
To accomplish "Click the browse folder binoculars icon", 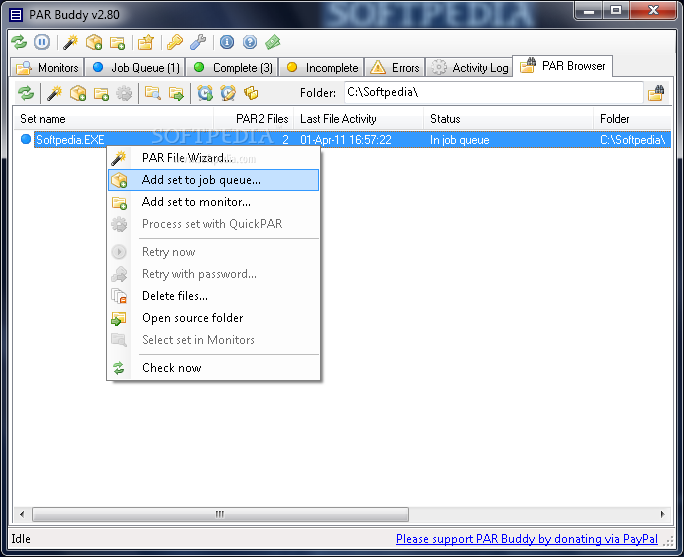I will [x=656, y=92].
